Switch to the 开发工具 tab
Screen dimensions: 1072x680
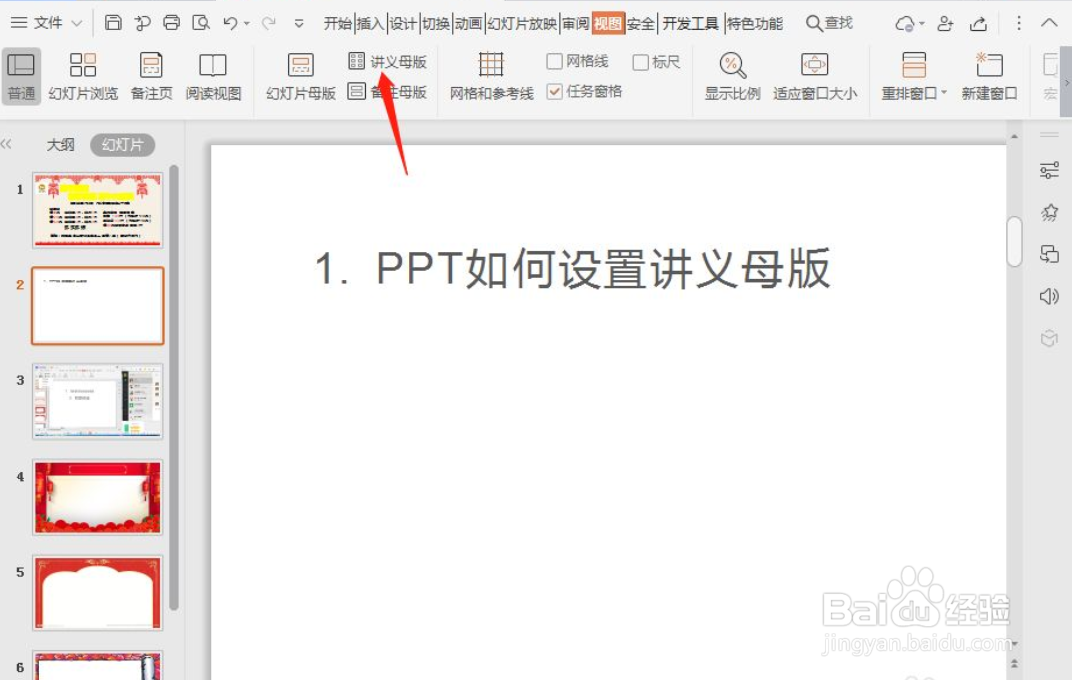pyautogui.click(x=690, y=23)
